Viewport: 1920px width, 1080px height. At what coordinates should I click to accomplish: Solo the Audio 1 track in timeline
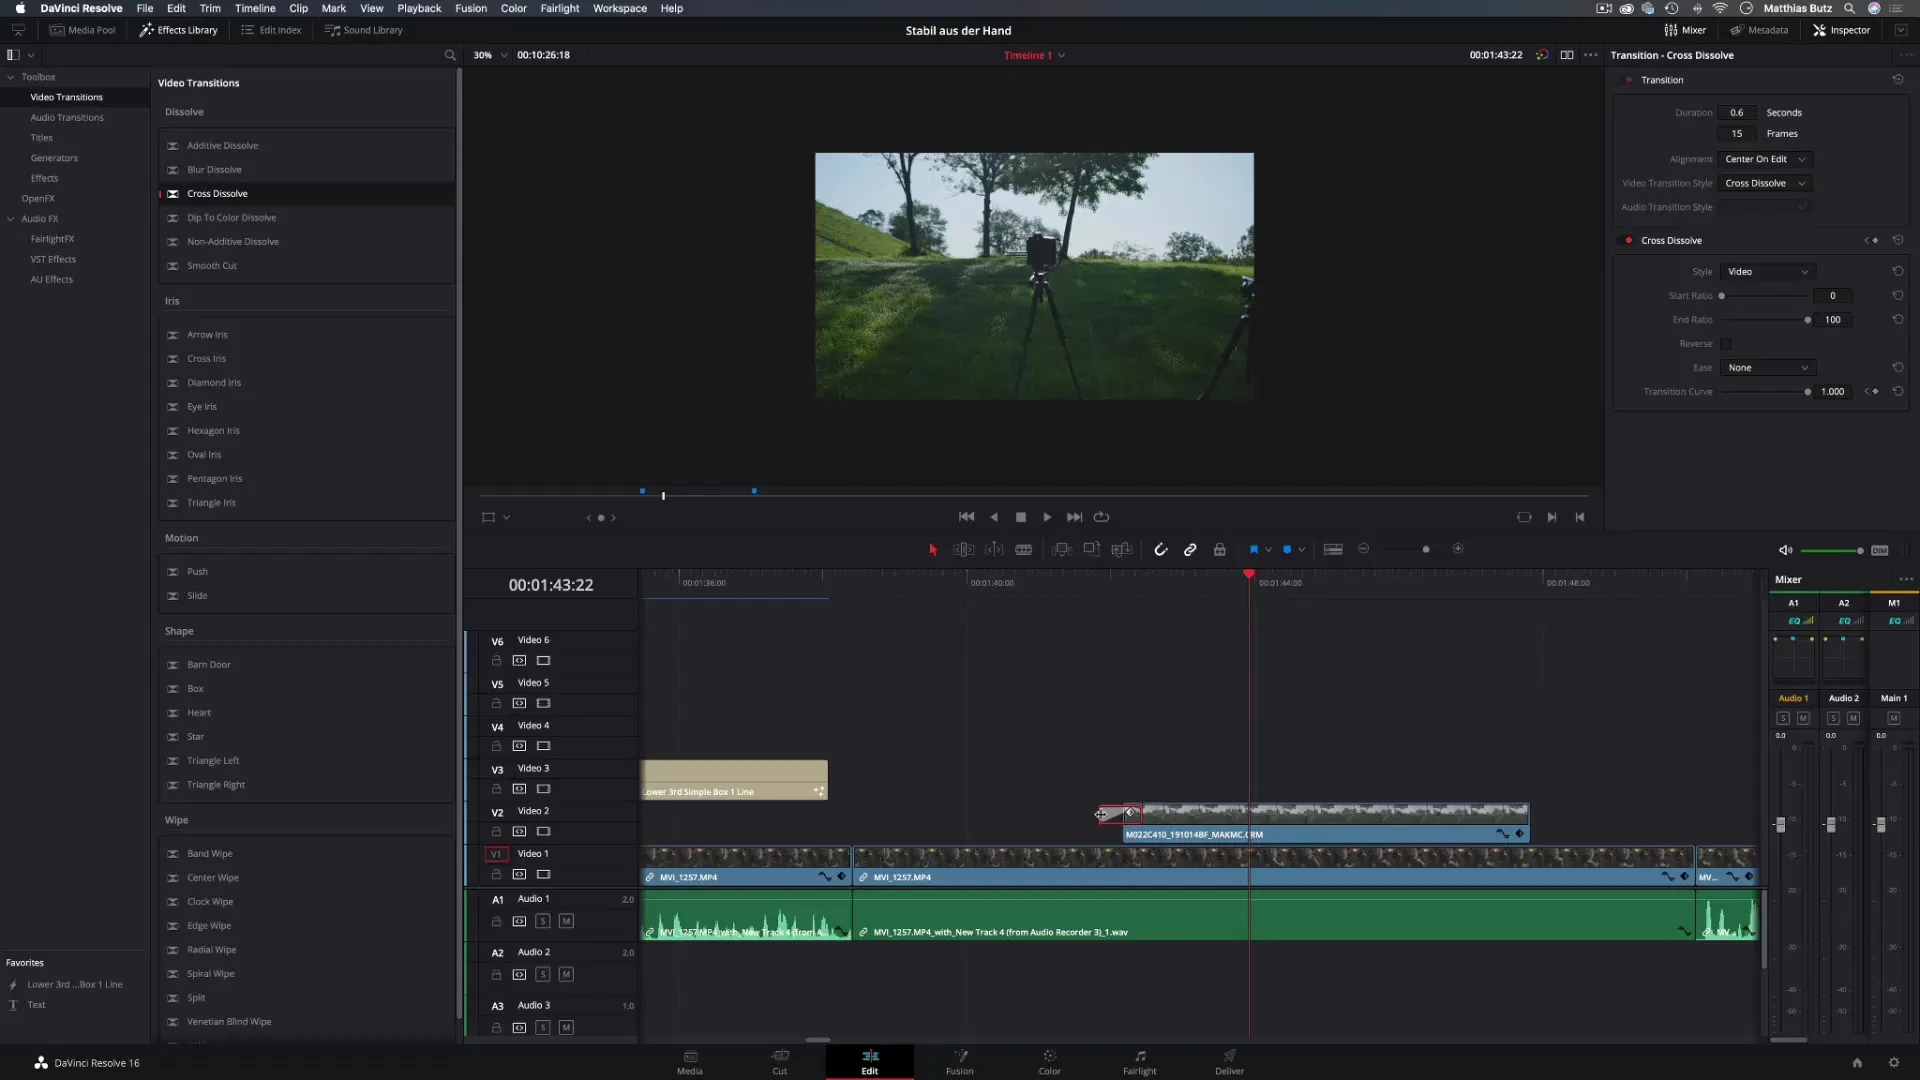pyautogui.click(x=543, y=921)
